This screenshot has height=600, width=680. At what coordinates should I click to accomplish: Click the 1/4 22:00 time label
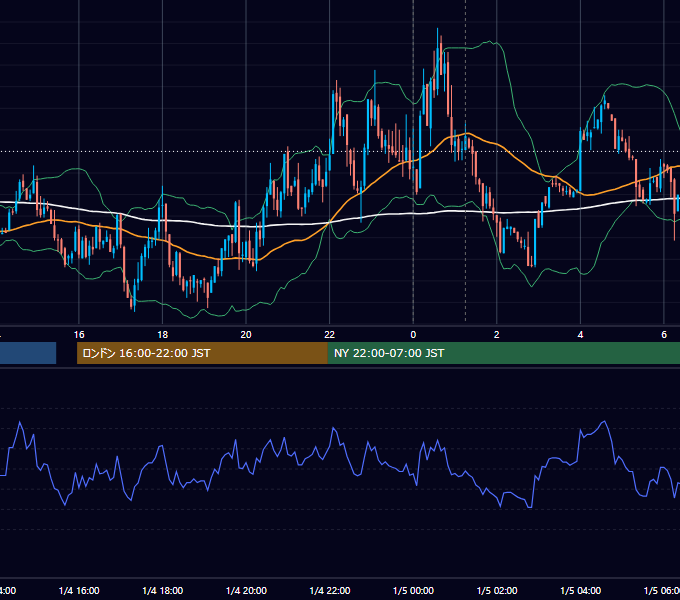pos(330,591)
